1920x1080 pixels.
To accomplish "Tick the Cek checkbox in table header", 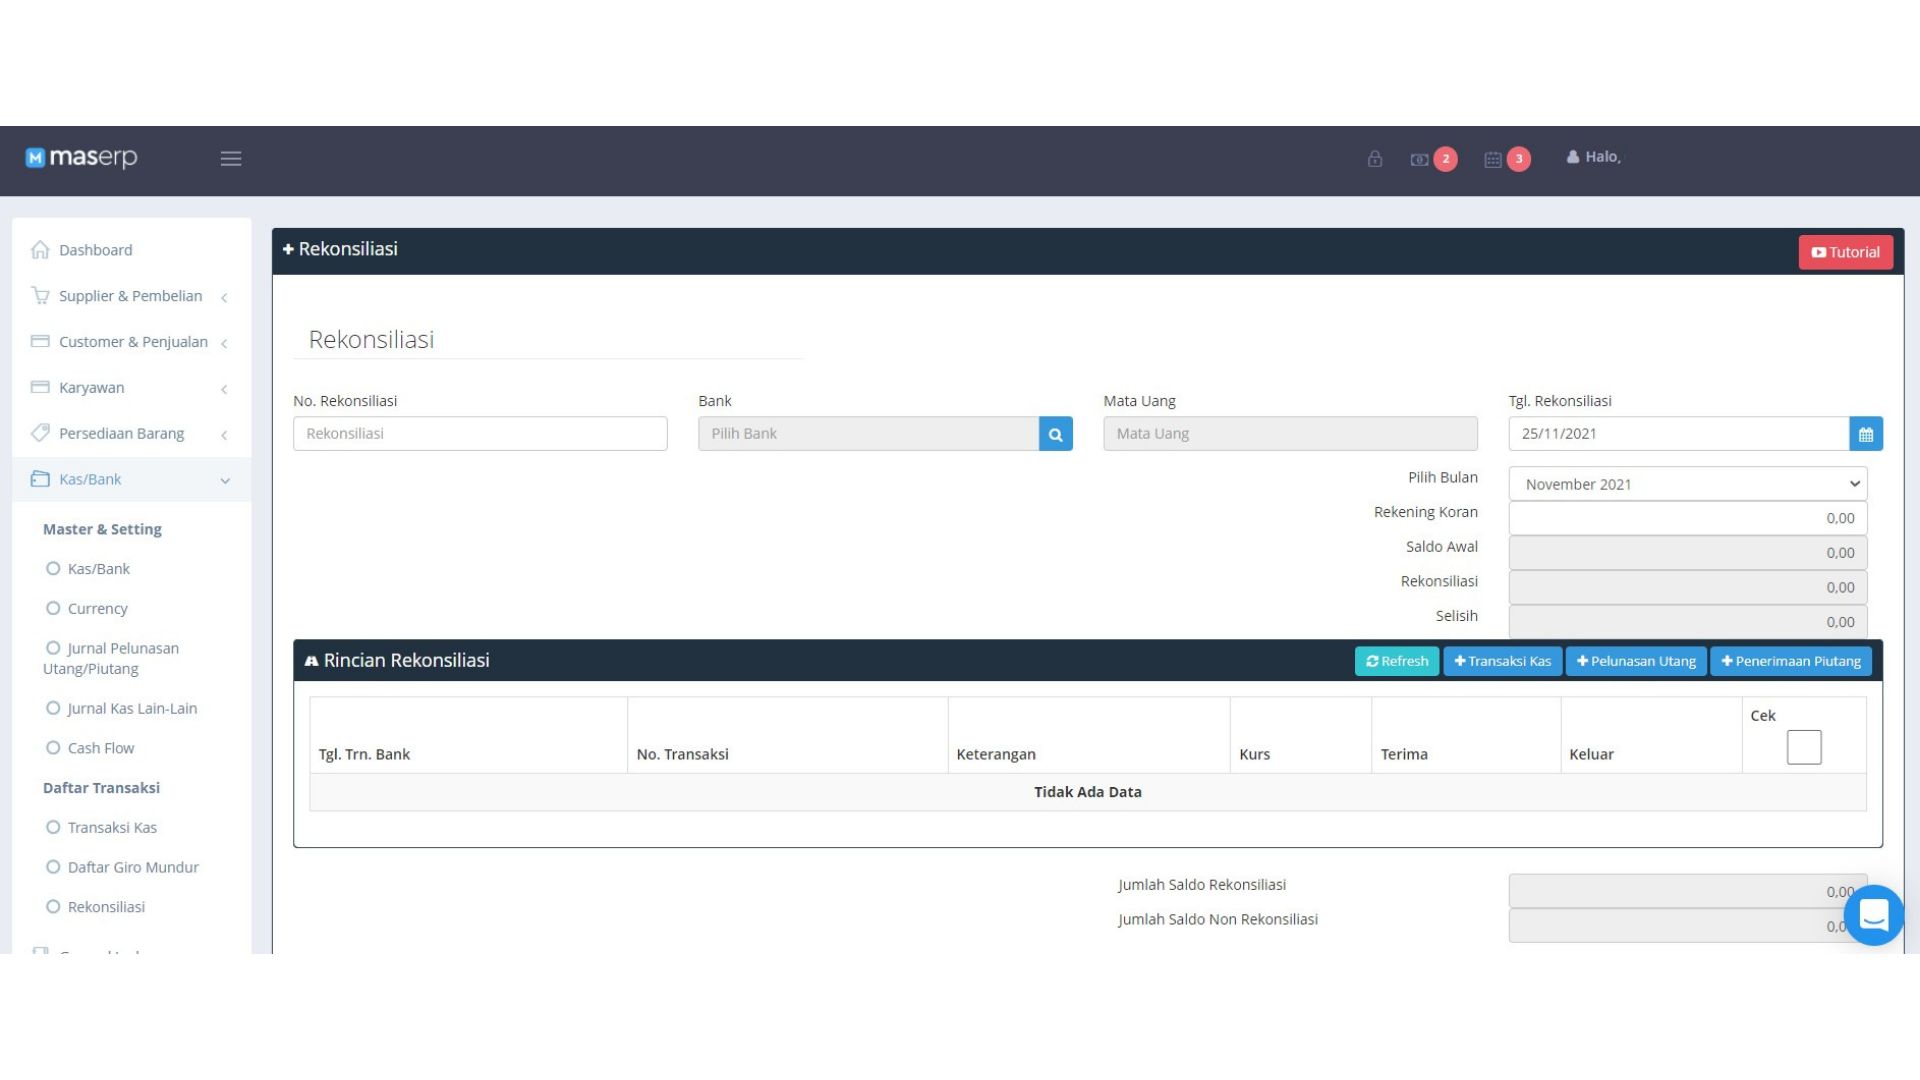I will (x=1804, y=748).
